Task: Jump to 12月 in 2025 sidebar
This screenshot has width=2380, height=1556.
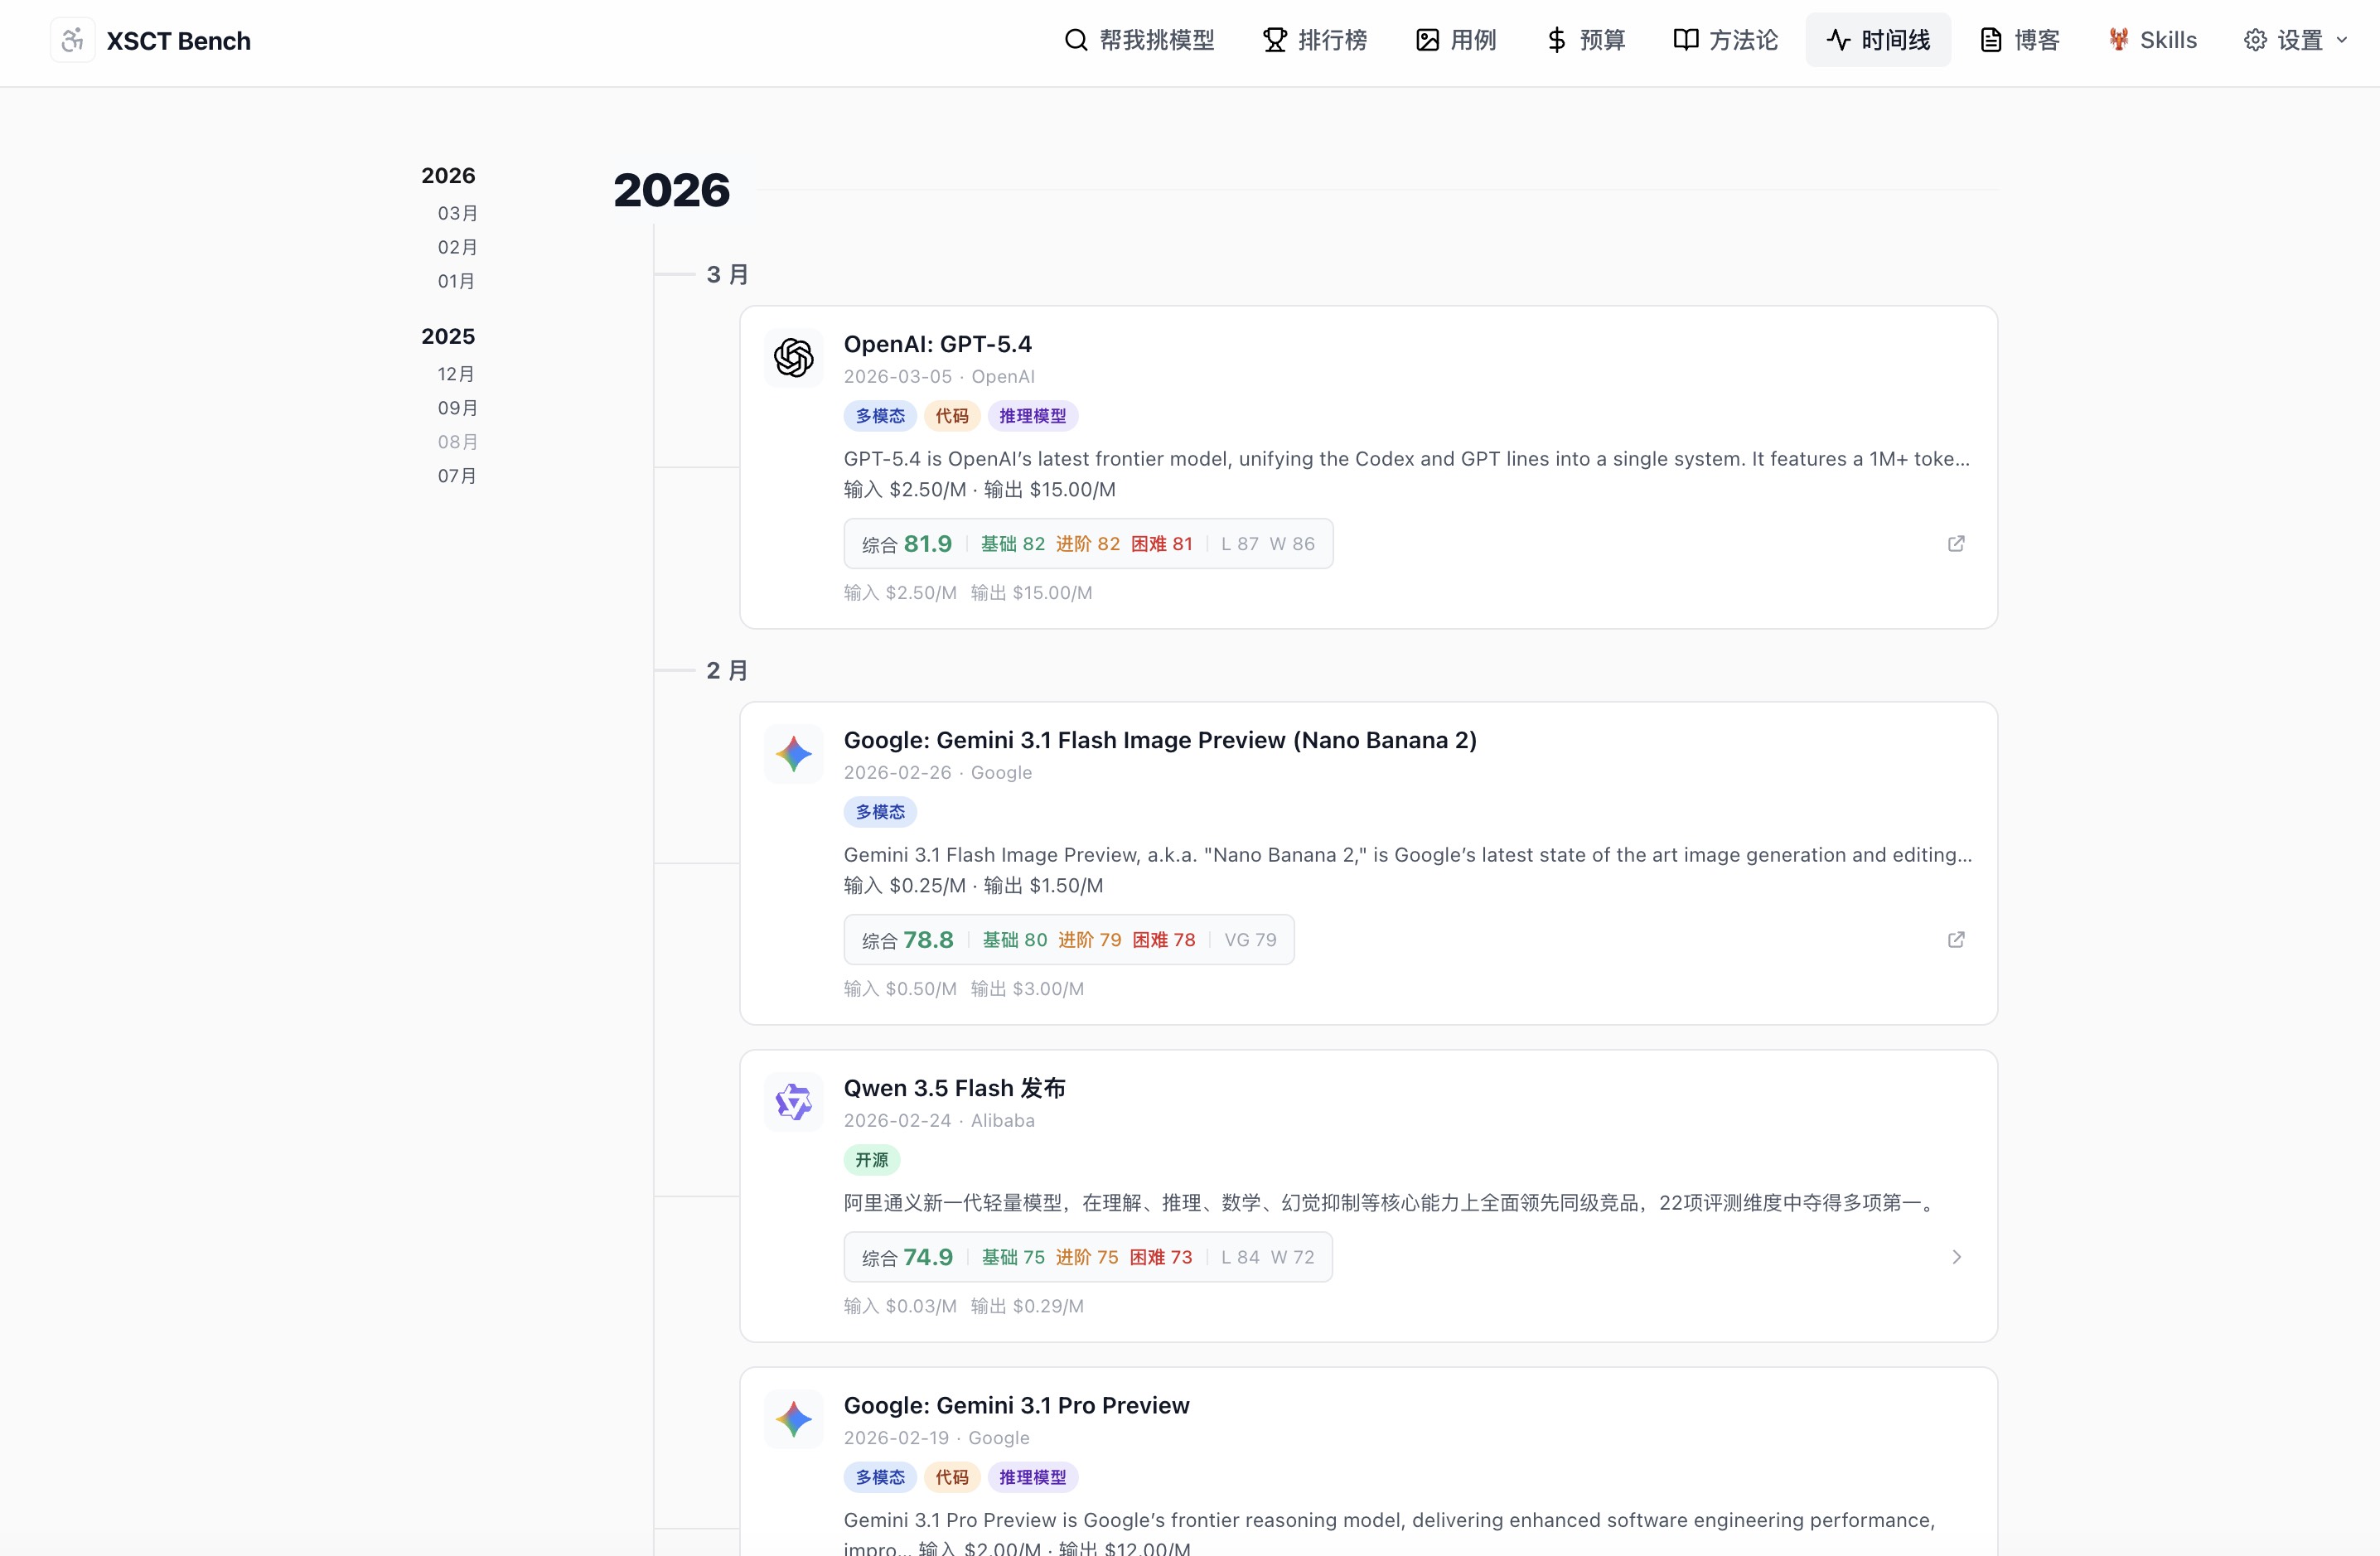Action: click(456, 374)
